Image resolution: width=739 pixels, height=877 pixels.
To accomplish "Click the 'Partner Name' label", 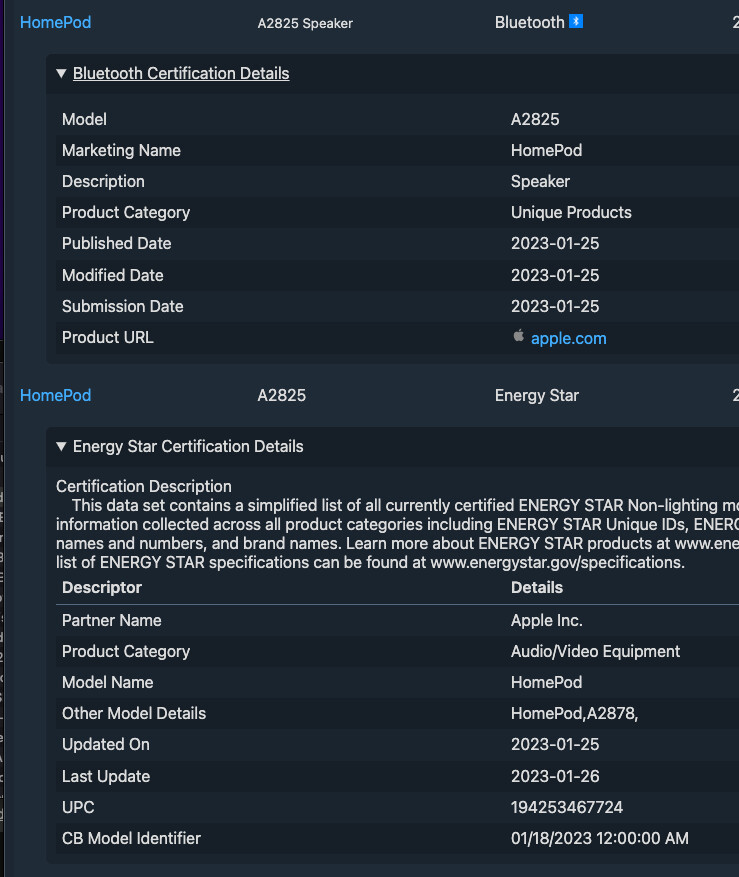I will (111, 620).
